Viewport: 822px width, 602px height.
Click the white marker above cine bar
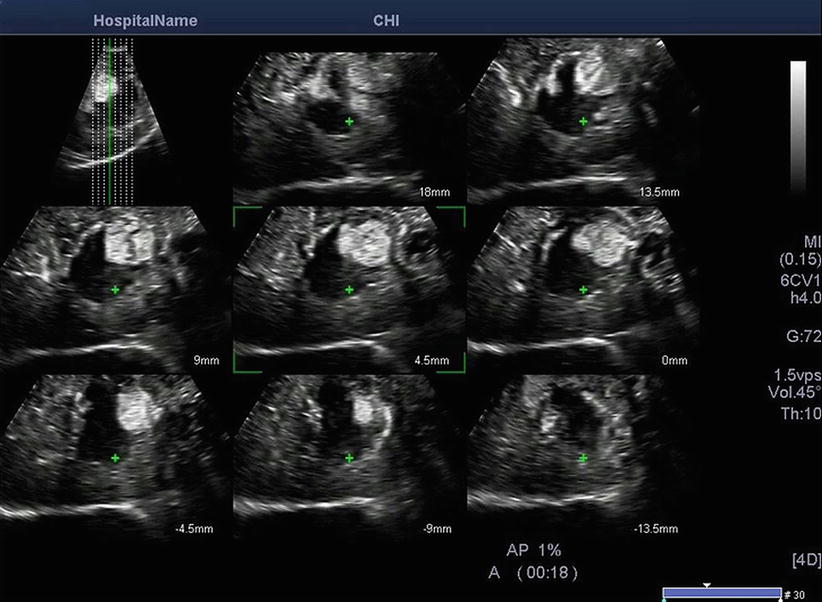click(707, 584)
